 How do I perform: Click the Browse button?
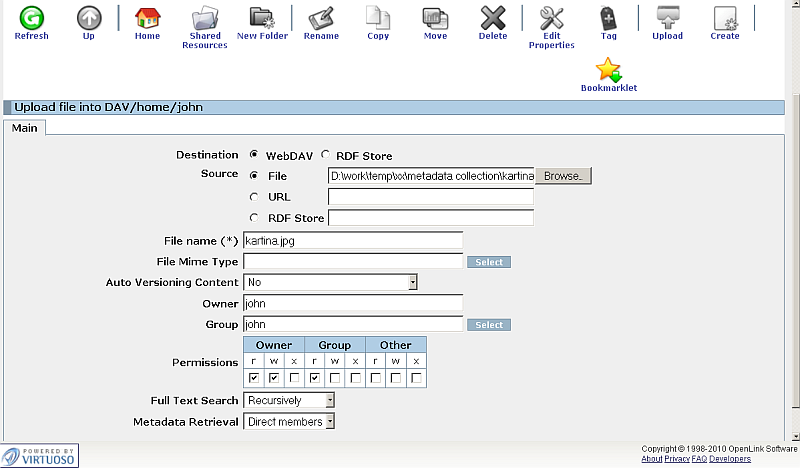[x=564, y=176]
